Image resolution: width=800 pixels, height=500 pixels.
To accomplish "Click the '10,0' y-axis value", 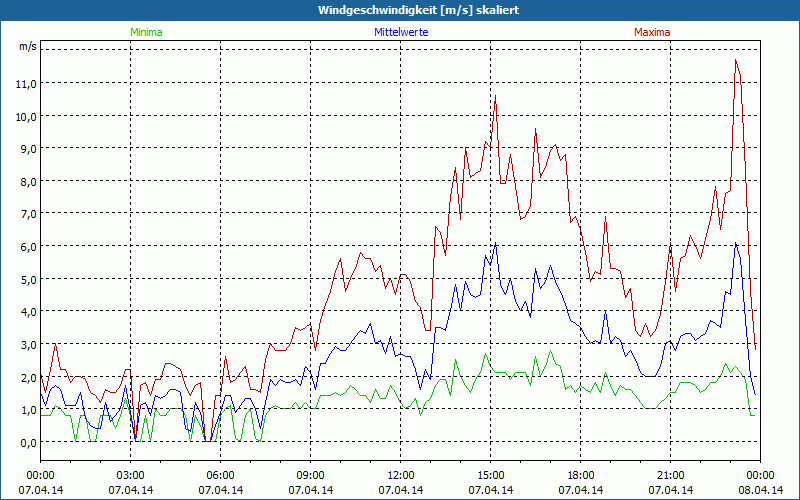I will coord(26,116).
